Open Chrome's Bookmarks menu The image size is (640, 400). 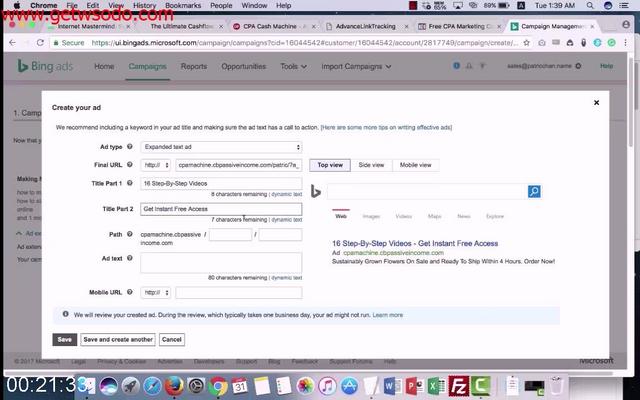click(183, 5)
